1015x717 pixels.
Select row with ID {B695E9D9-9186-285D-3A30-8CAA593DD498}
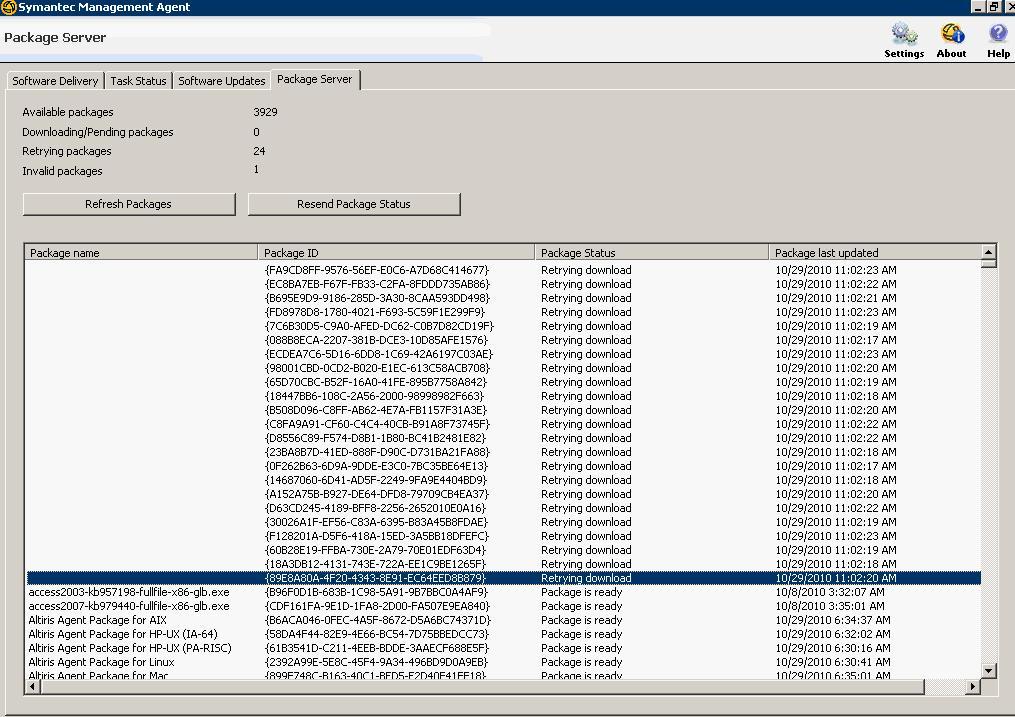(x=503, y=298)
